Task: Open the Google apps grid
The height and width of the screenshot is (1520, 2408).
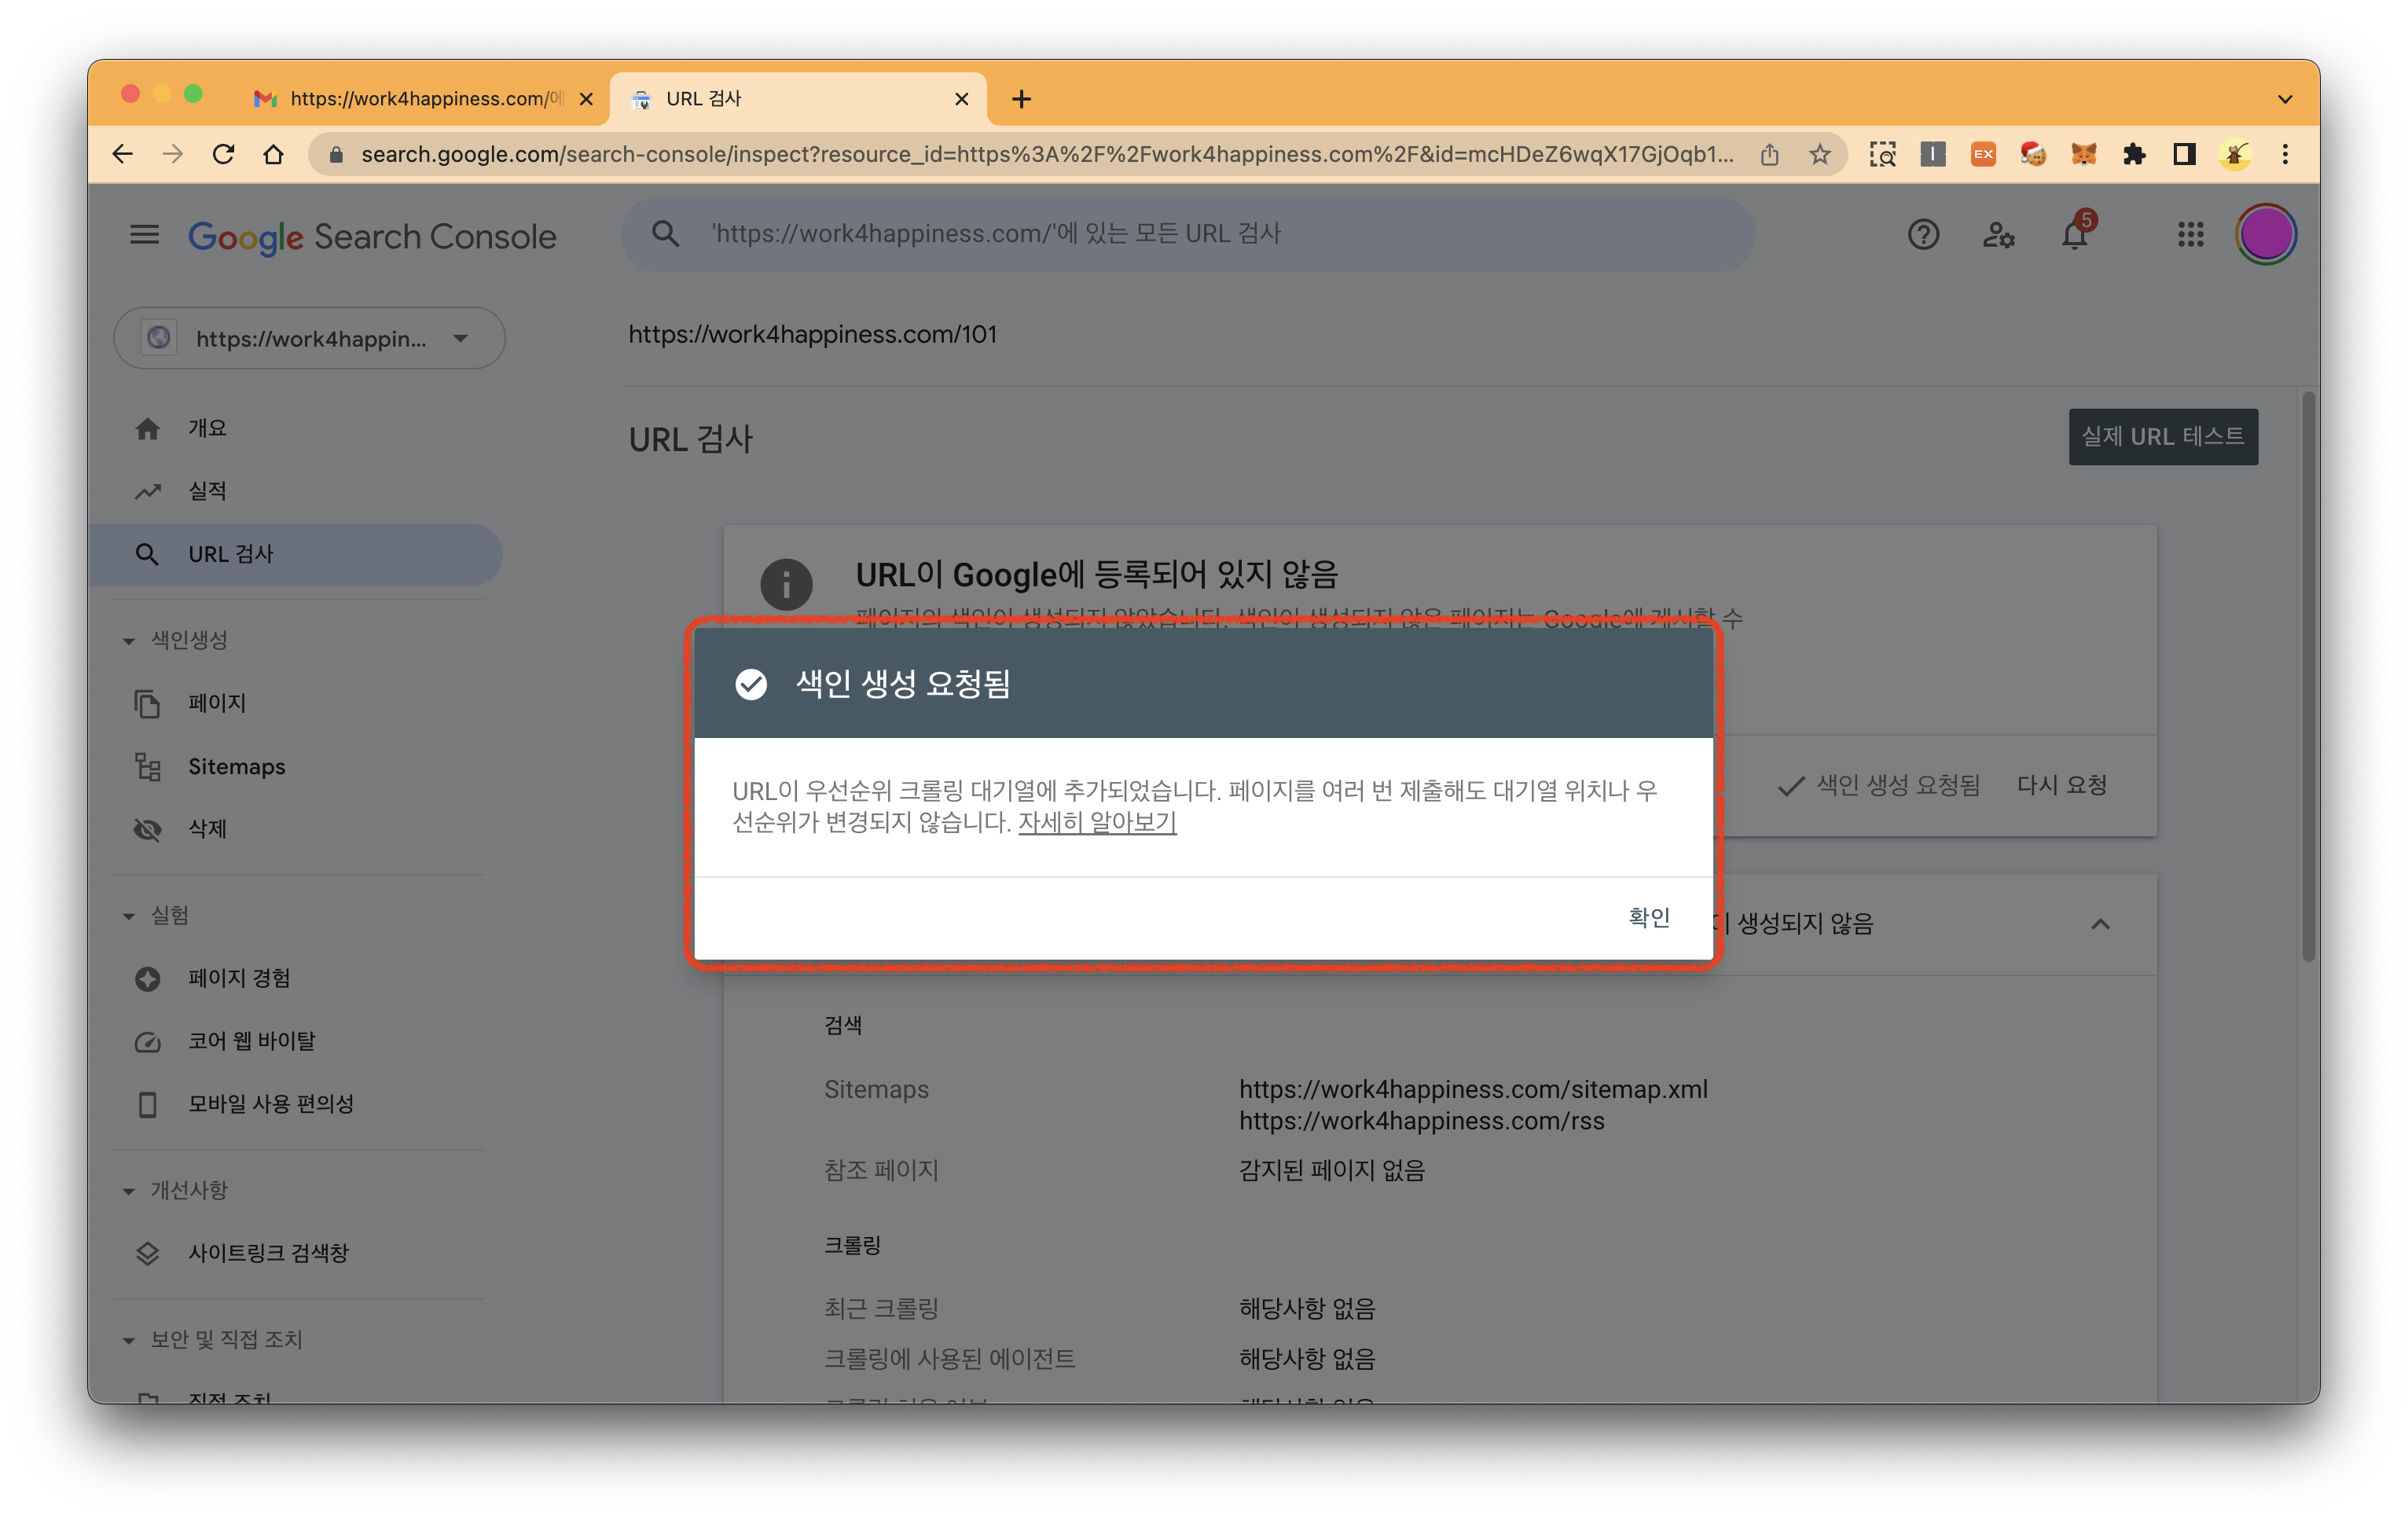Action: tap(2190, 234)
